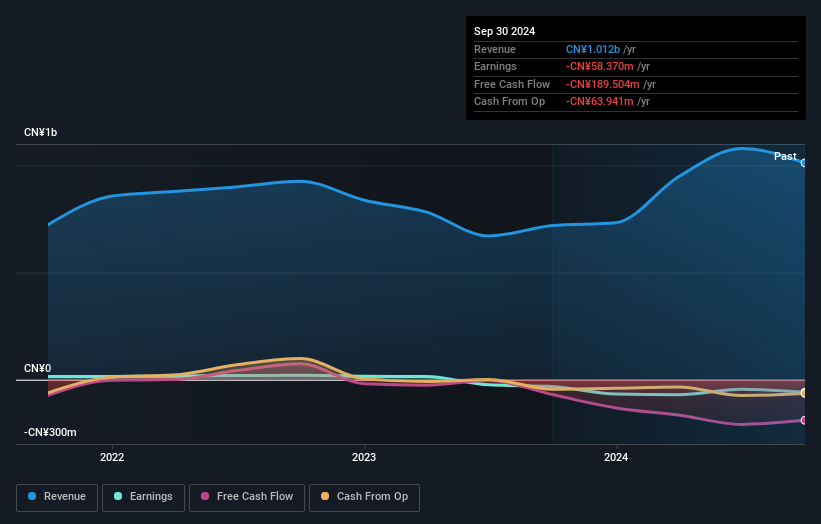Image resolution: width=821 pixels, height=524 pixels.
Task: Click the 2022 x-axis label
Action: (x=112, y=457)
